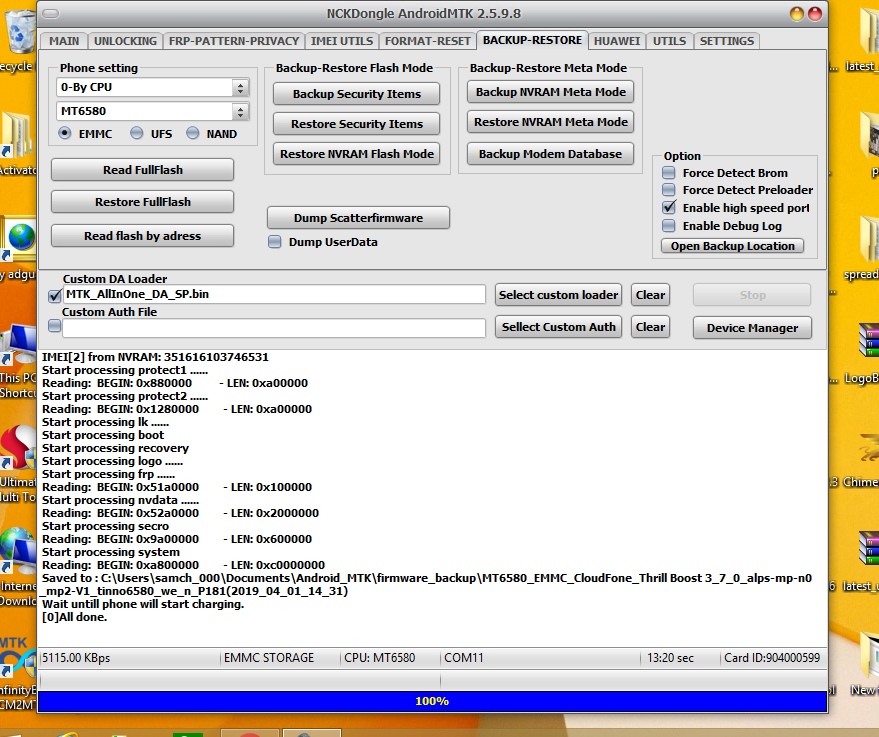Click Open Backup Location button

(732, 246)
